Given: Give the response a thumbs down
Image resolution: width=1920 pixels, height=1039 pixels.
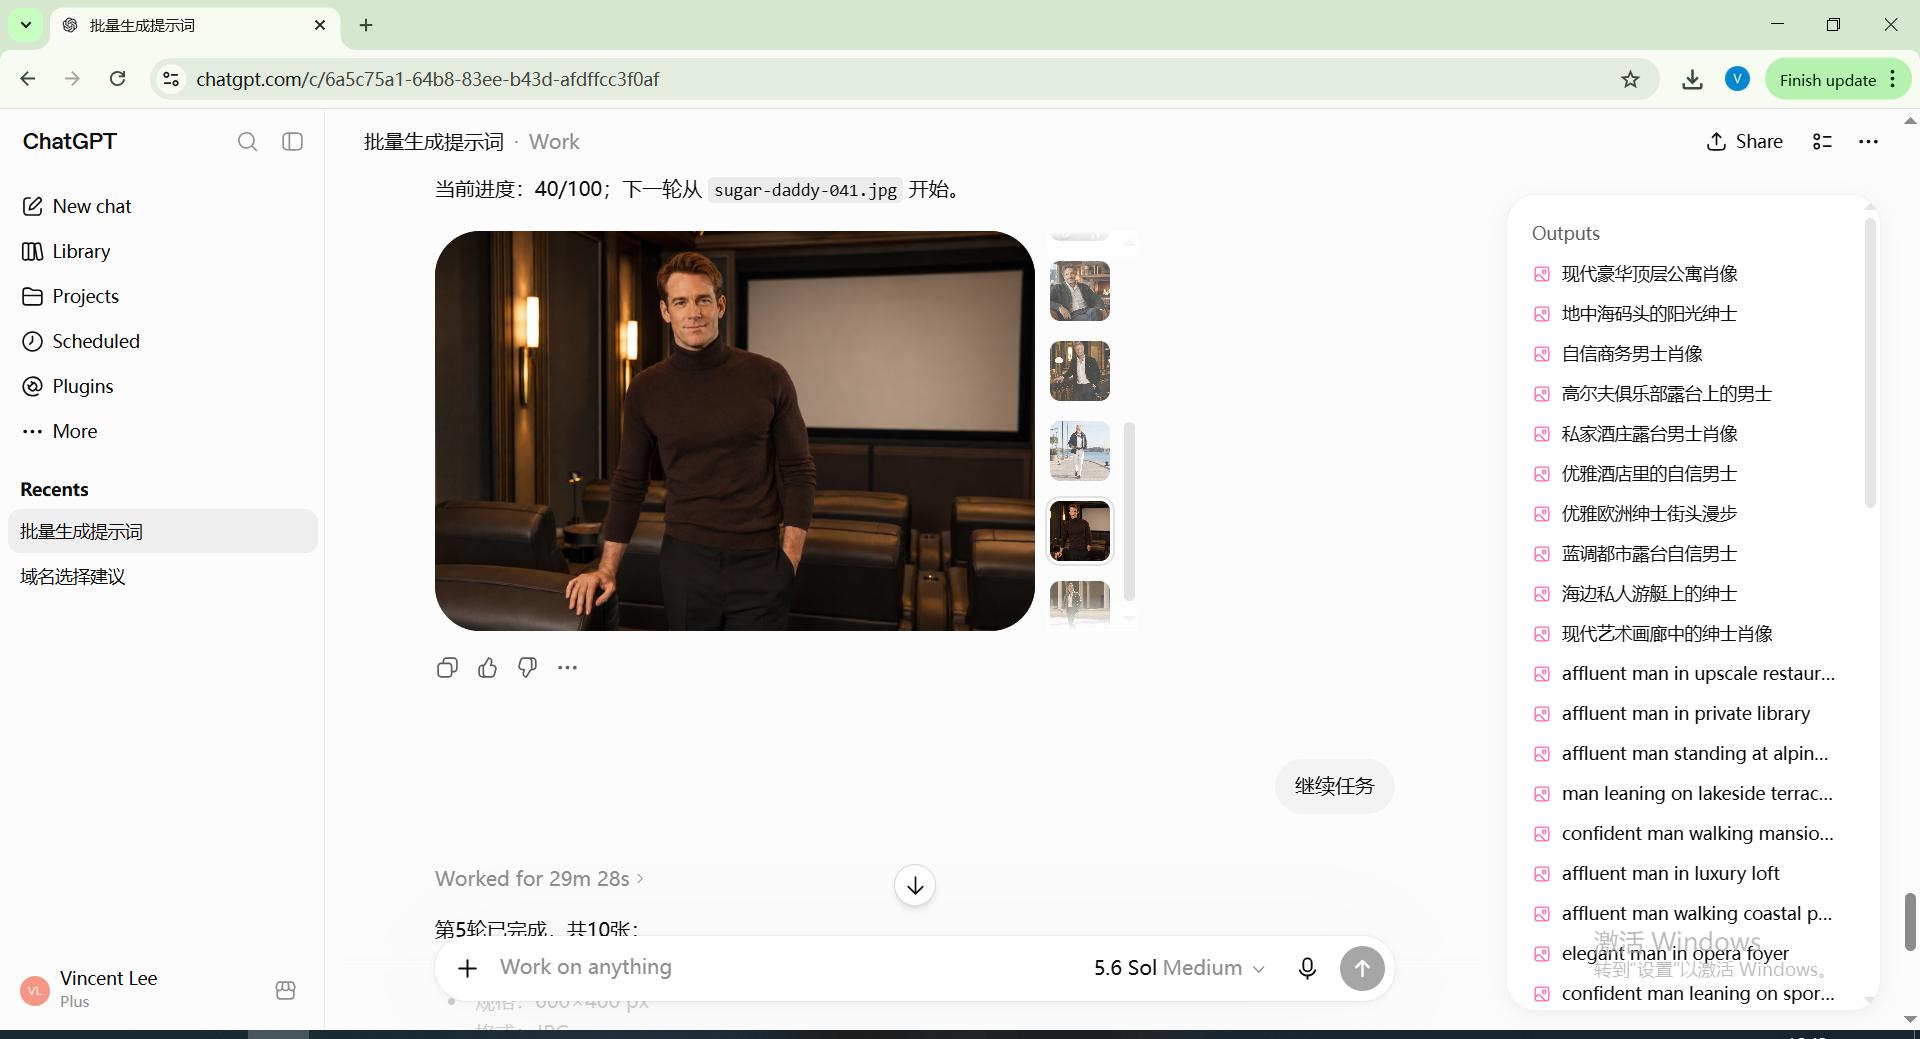Looking at the screenshot, I should [x=527, y=668].
